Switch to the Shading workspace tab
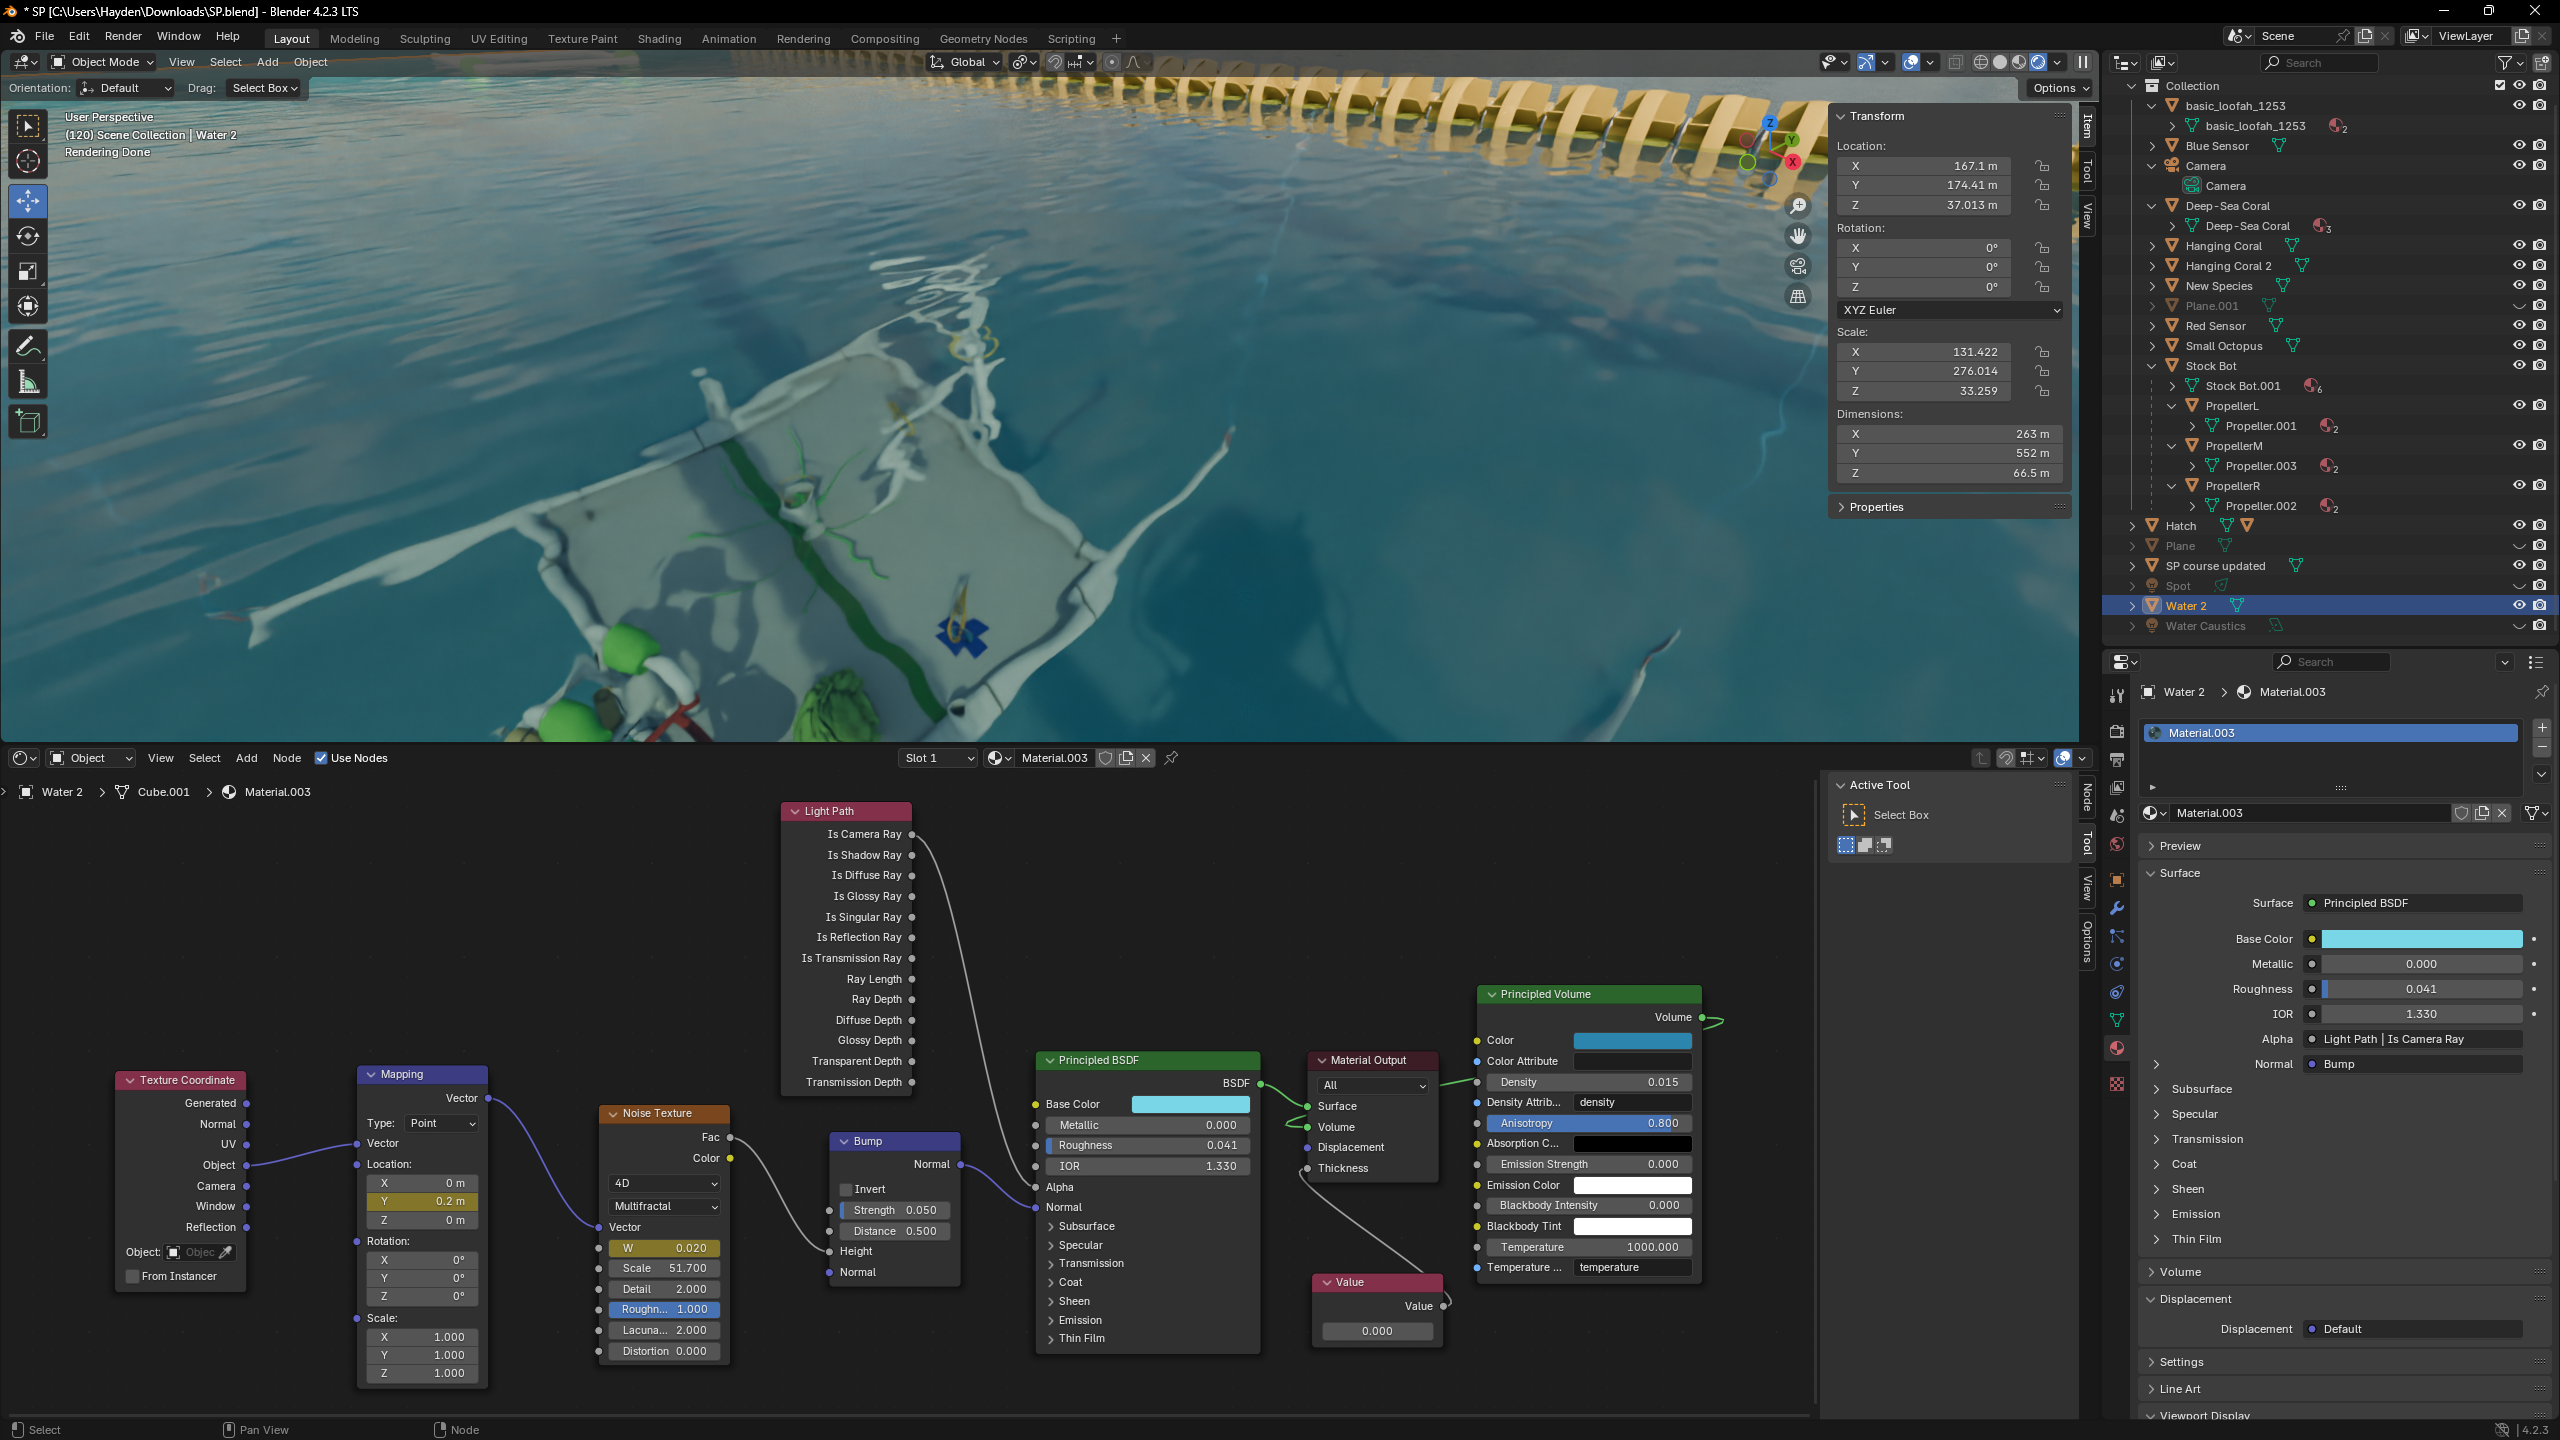 659,39
